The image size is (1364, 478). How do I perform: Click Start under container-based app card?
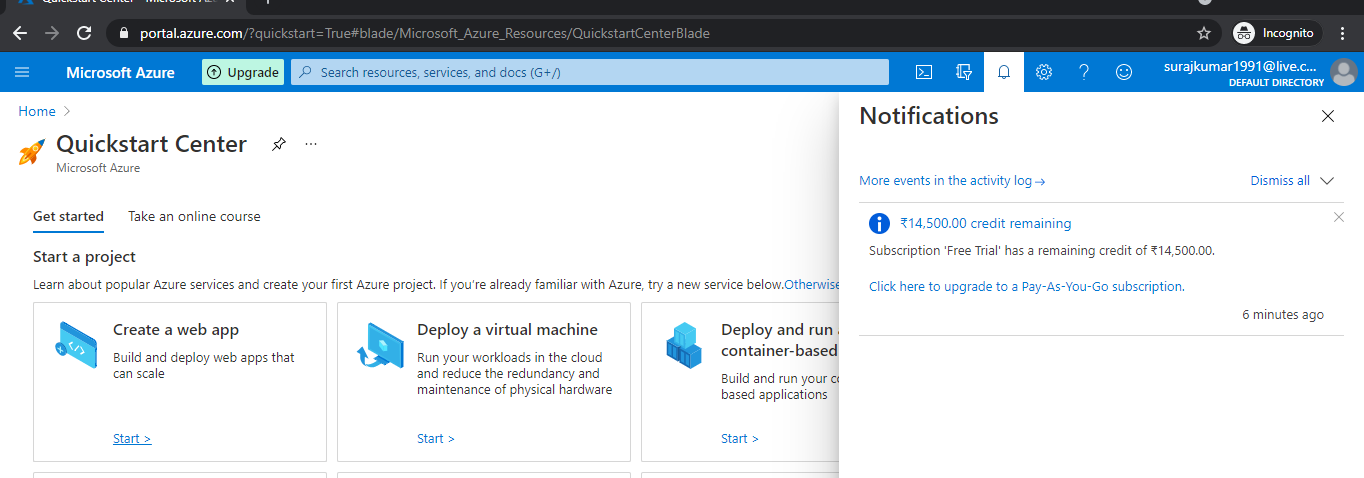[x=740, y=438]
